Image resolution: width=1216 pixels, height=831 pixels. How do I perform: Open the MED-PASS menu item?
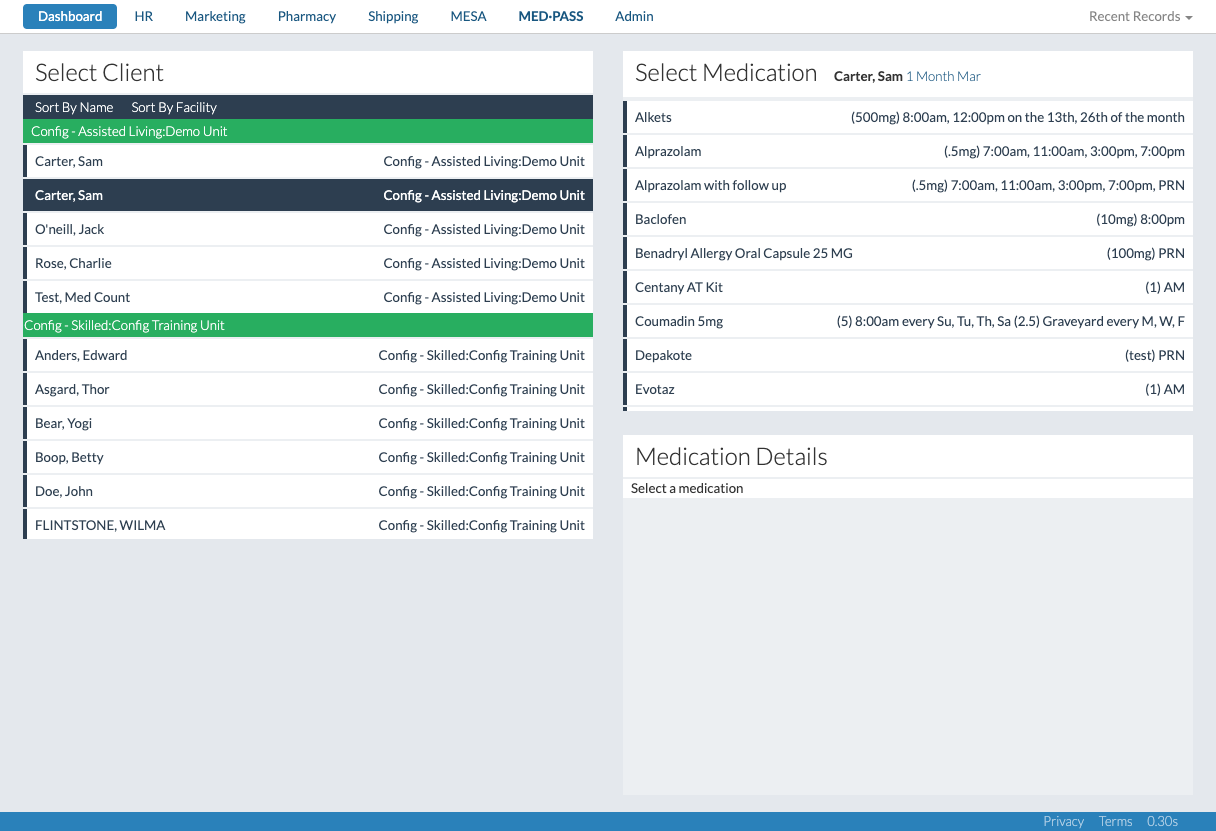coord(551,16)
